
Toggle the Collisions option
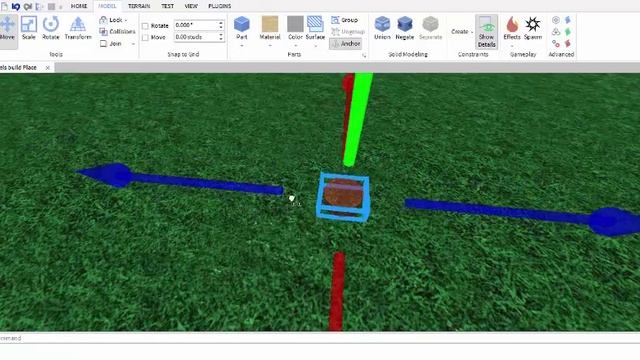pyautogui.click(x=117, y=31)
